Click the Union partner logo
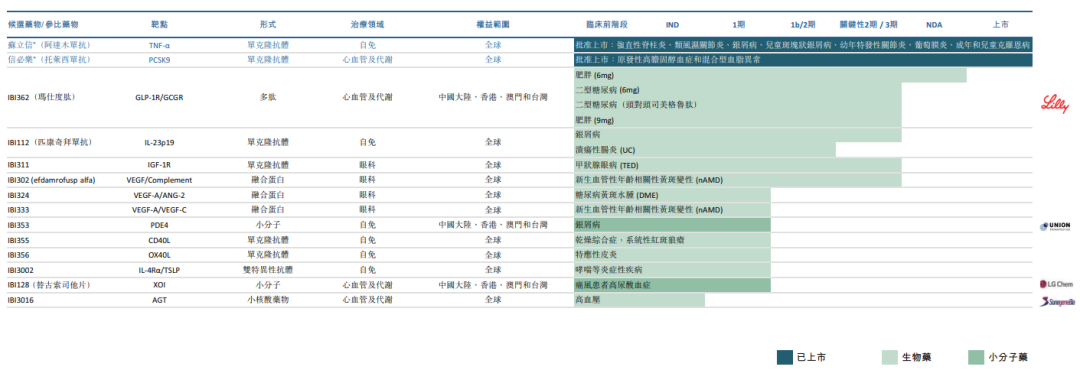Image resolution: width=1080 pixels, height=370 pixels. (1055, 225)
